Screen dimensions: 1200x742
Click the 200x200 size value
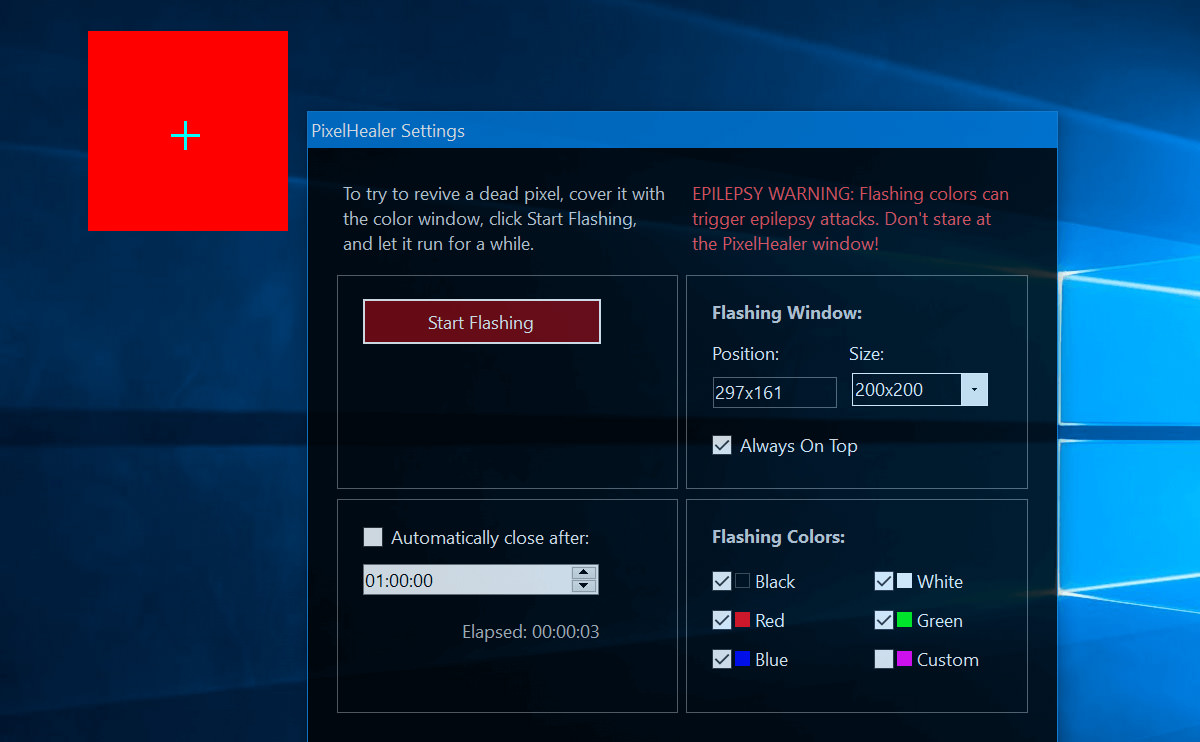tap(889, 390)
